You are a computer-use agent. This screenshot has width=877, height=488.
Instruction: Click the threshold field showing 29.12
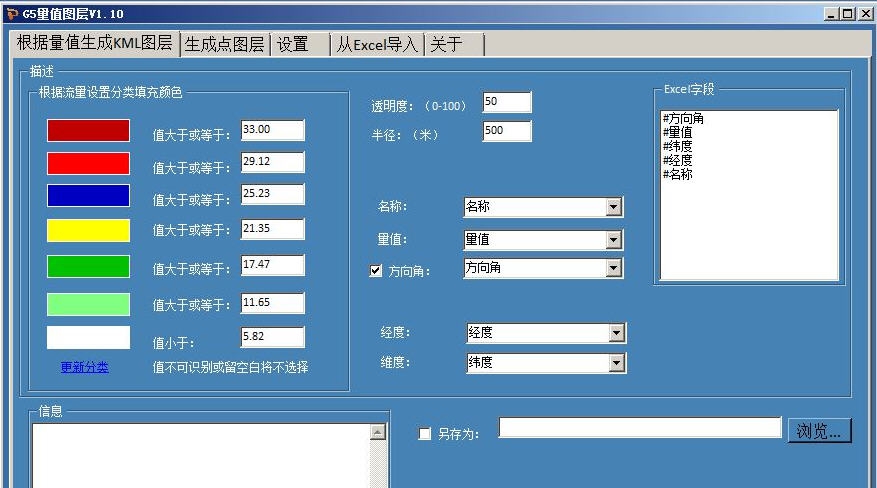point(273,162)
